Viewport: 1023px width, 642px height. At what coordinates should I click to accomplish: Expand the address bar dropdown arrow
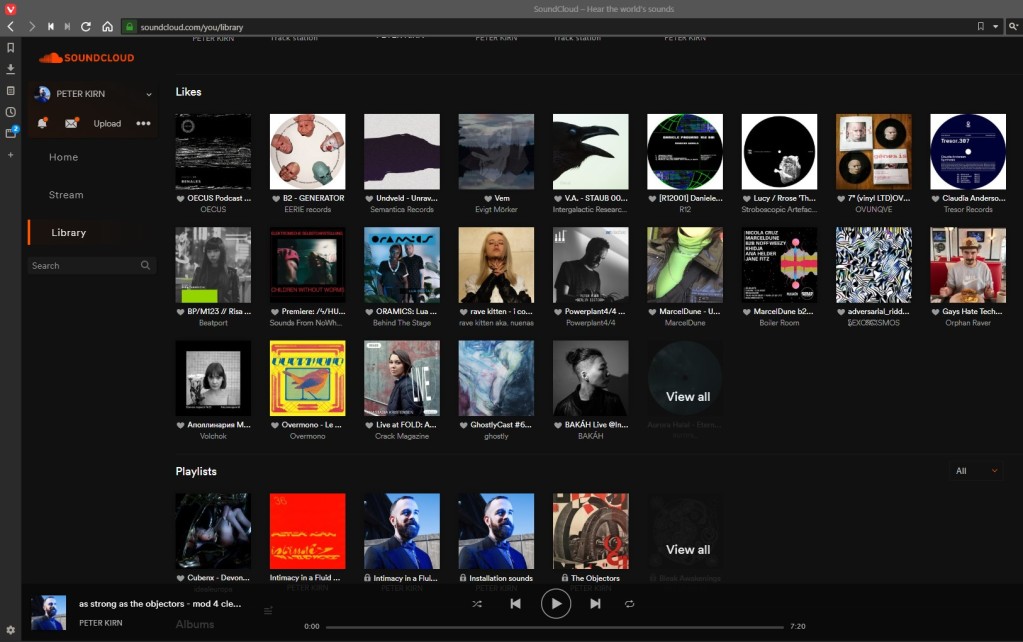coord(994,26)
